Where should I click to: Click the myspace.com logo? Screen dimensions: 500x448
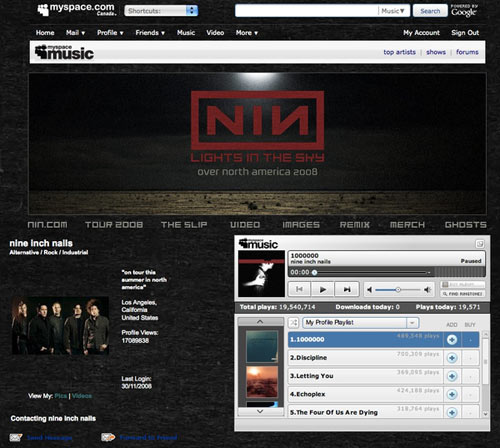(x=76, y=9)
